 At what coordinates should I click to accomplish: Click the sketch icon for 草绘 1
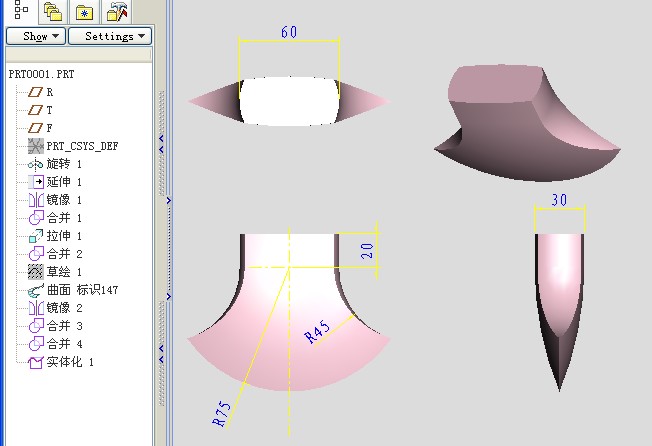point(35,272)
